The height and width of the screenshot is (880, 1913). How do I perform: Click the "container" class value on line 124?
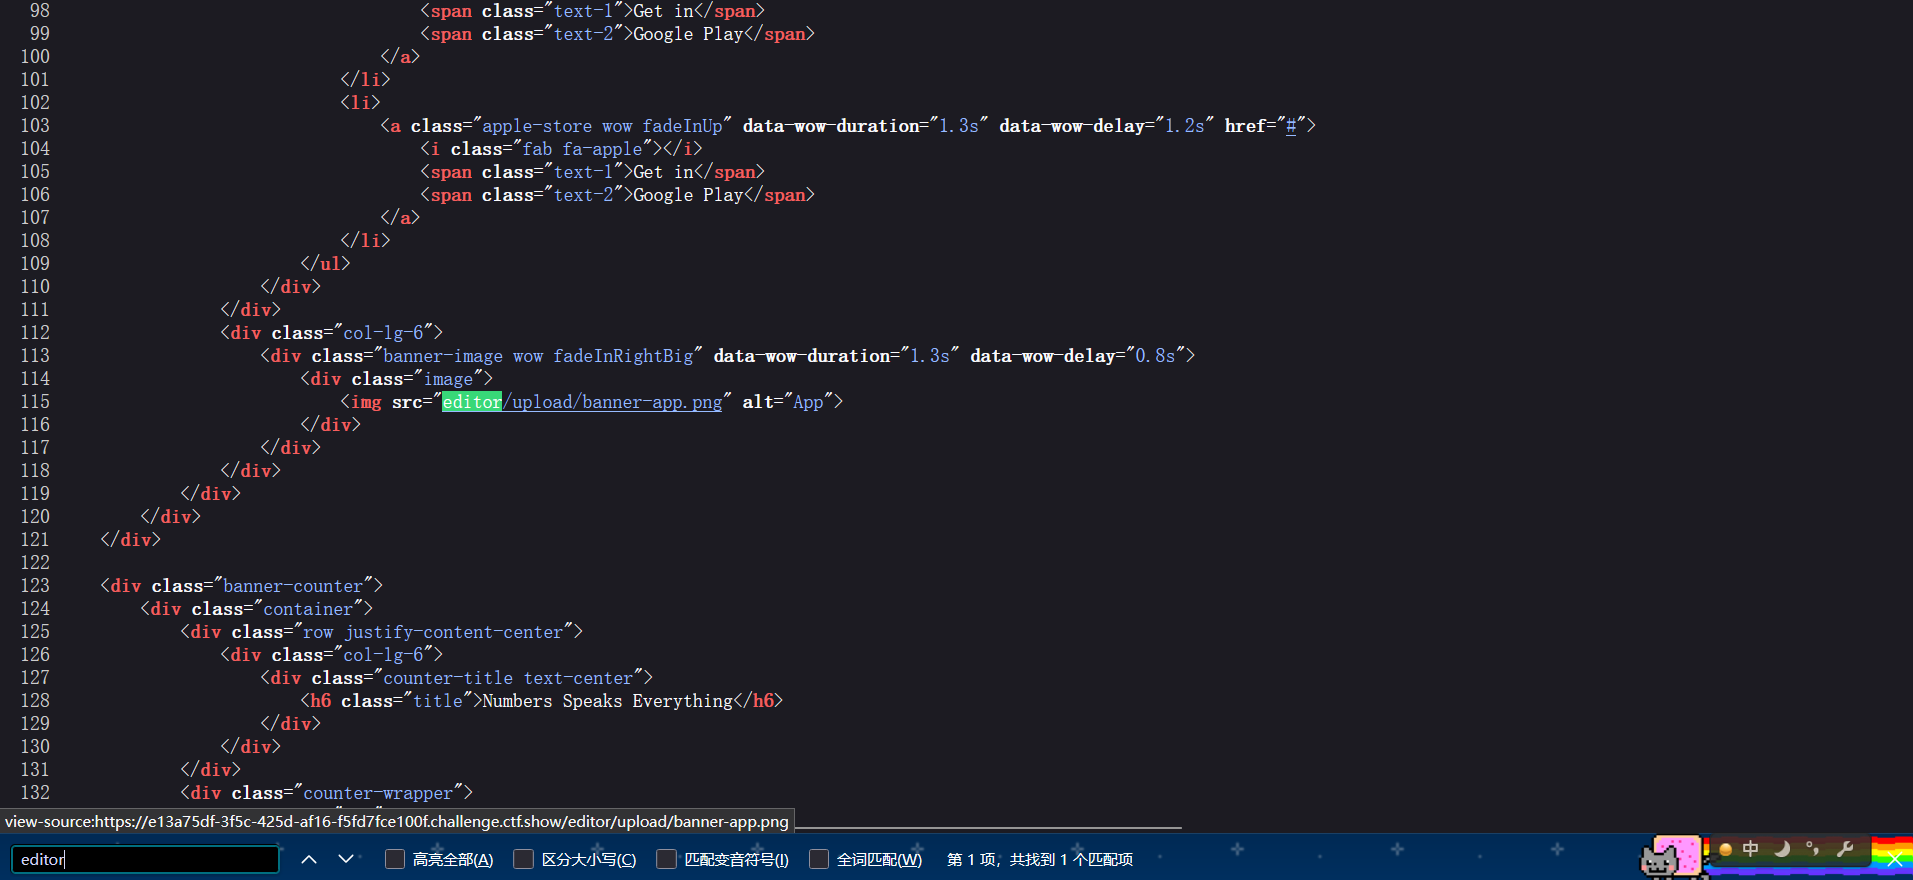(308, 609)
